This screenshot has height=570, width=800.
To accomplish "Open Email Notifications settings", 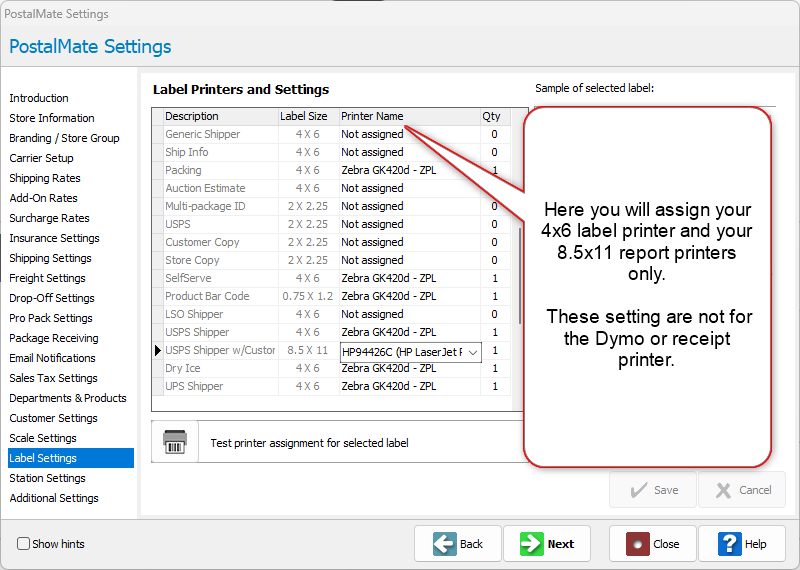I will 52,358.
